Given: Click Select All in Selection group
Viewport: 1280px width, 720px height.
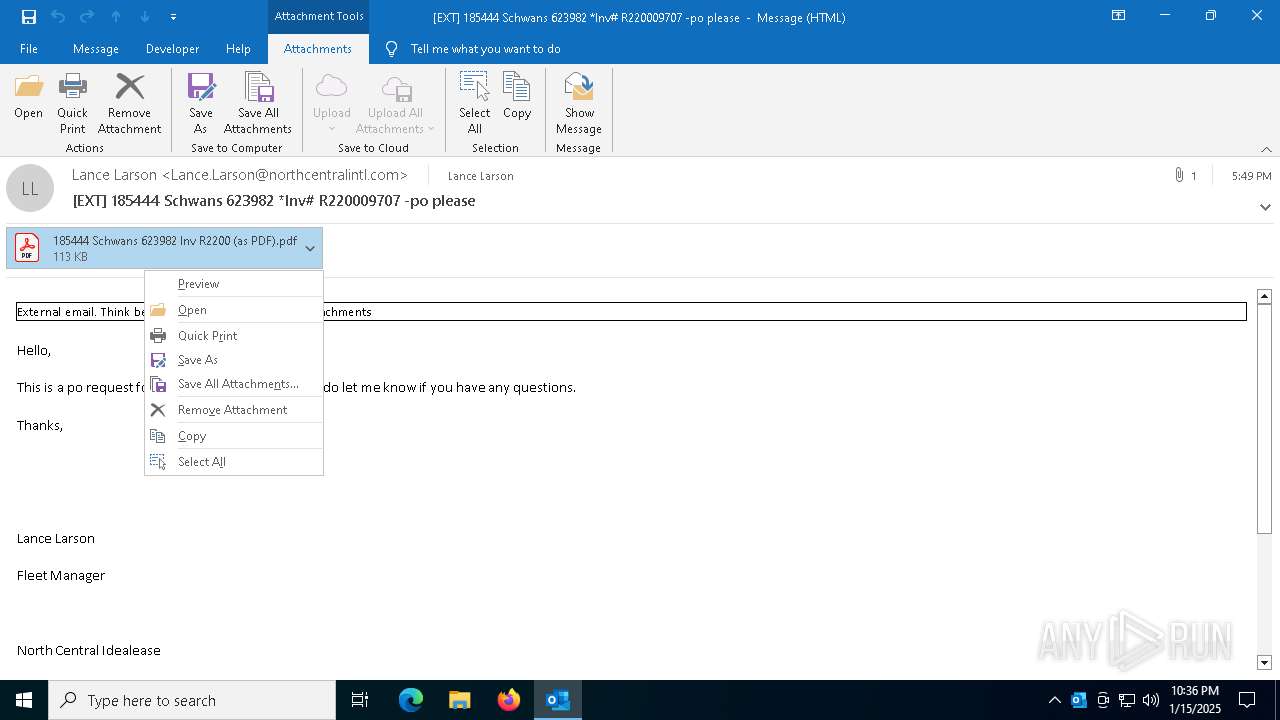Looking at the screenshot, I should click(x=475, y=103).
